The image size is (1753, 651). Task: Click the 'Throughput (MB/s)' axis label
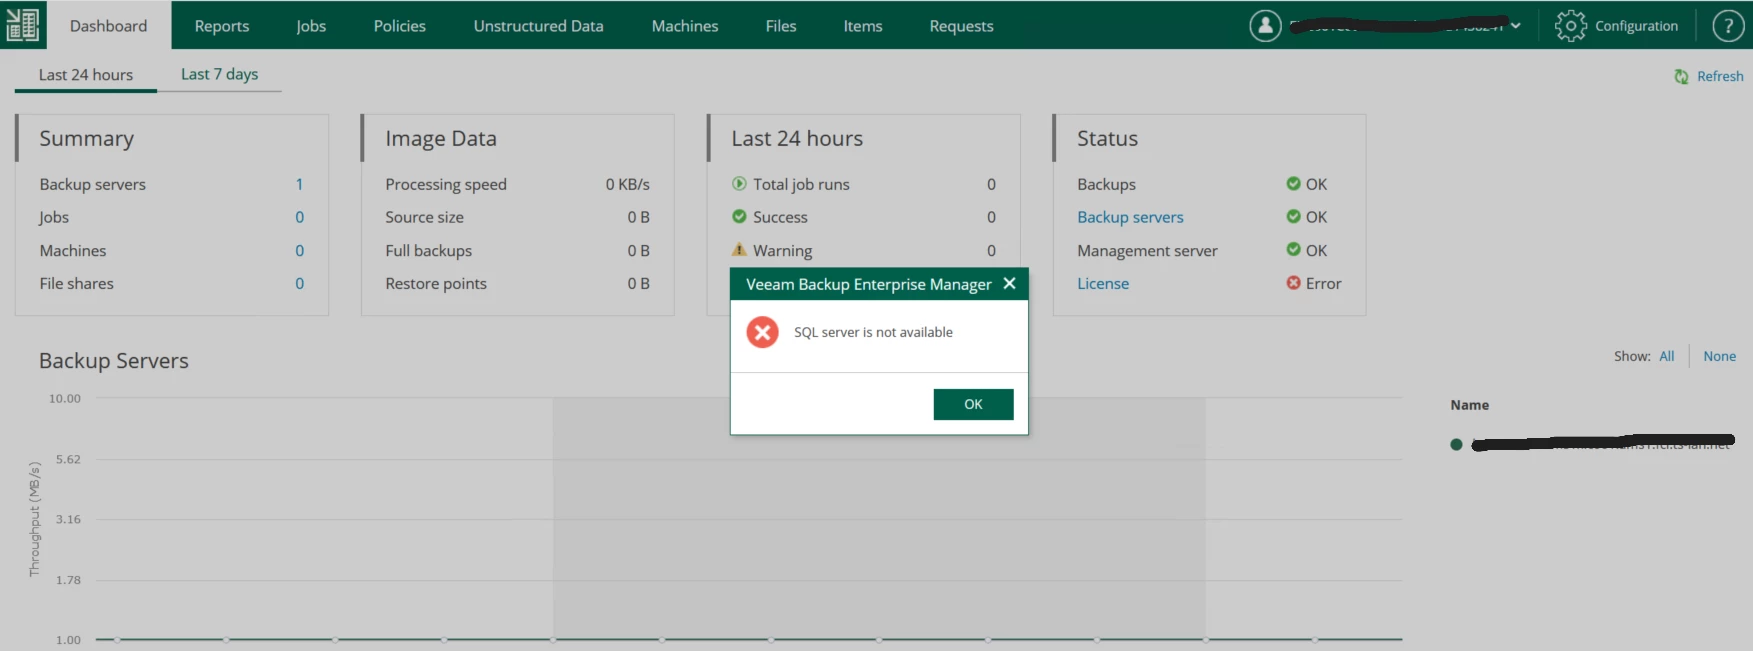tap(35, 519)
